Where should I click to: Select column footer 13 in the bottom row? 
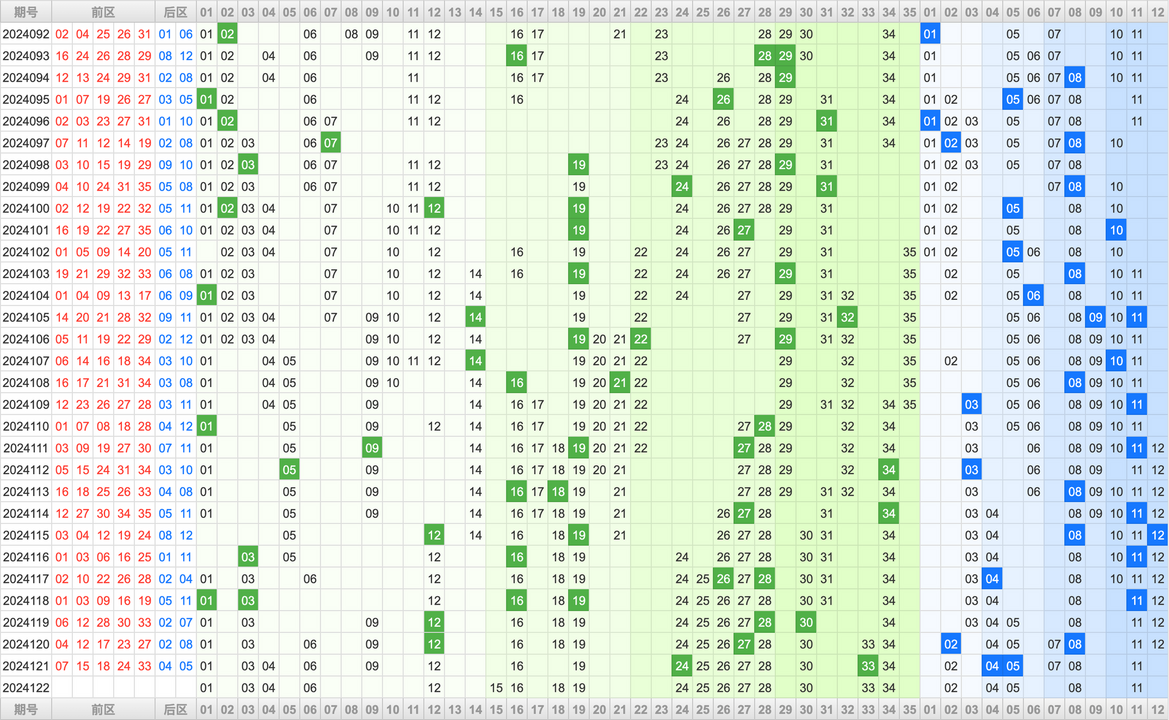tap(455, 710)
